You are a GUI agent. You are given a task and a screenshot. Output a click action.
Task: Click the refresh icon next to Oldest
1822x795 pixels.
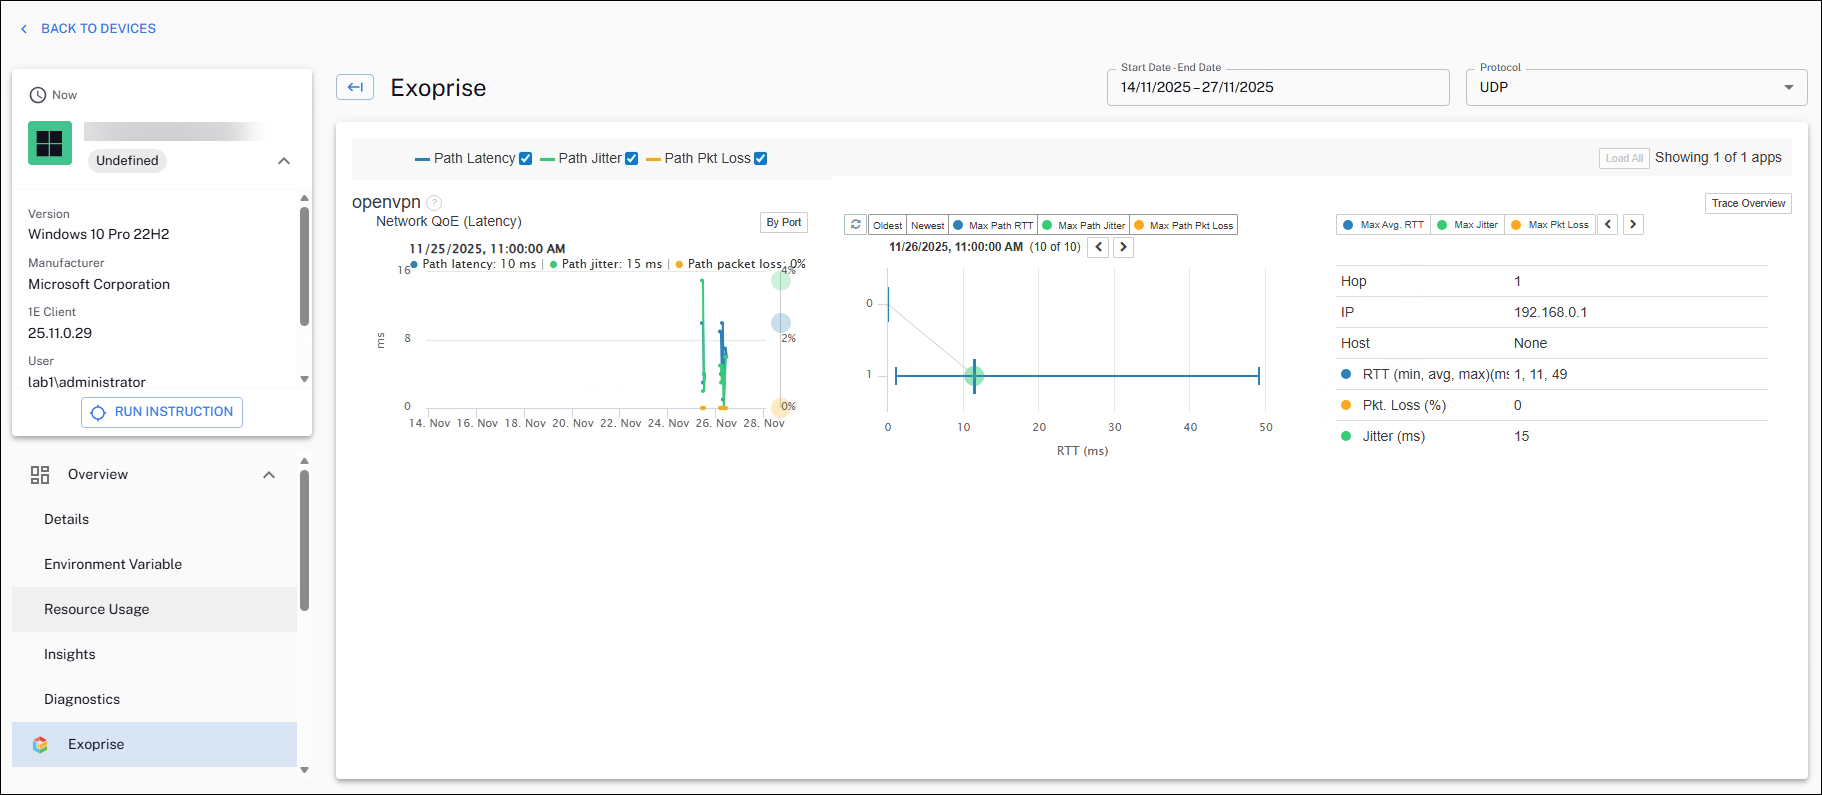pyautogui.click(x=855, y=225)
